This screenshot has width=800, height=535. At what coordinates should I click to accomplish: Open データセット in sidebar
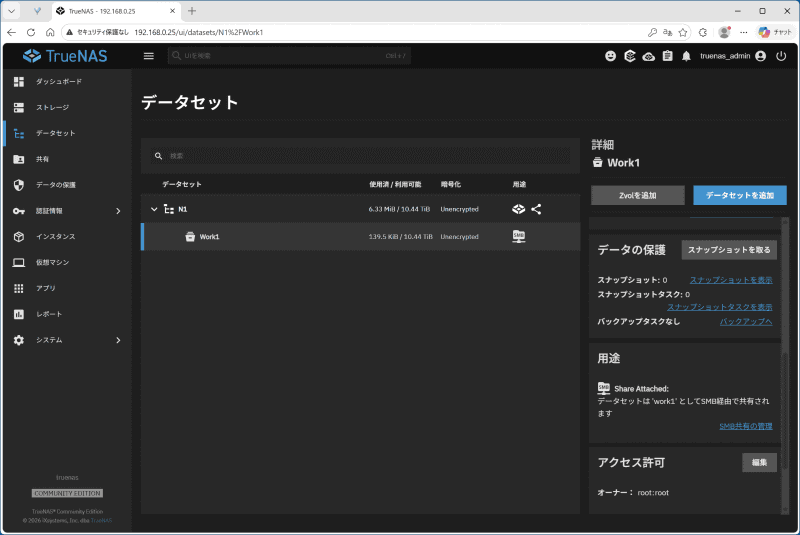(x=67, y=133)
